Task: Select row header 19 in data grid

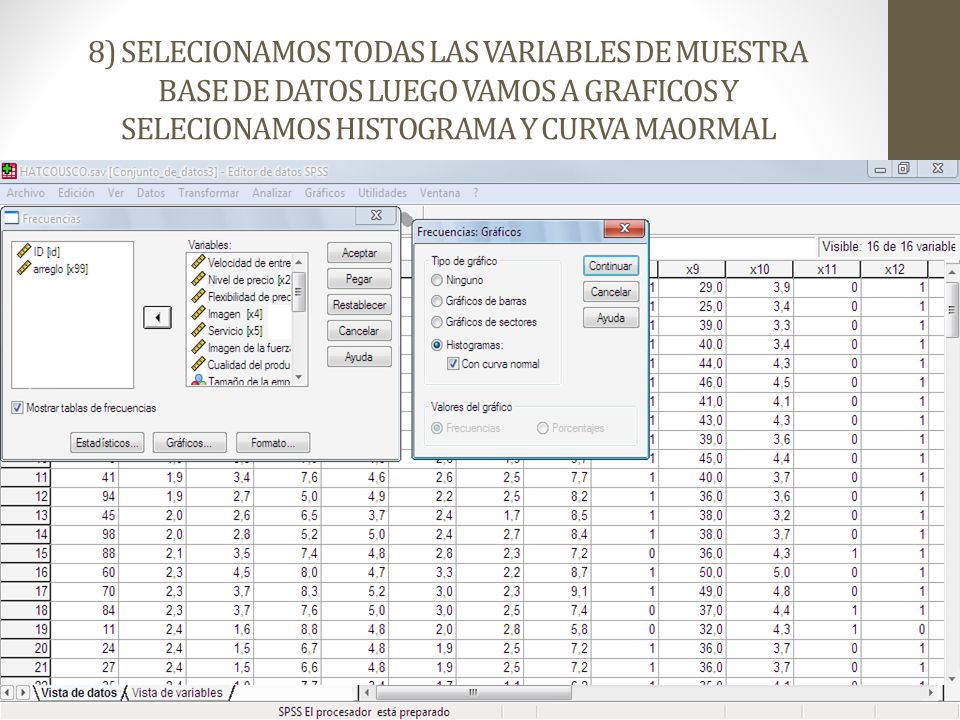Action: point(25,629)
